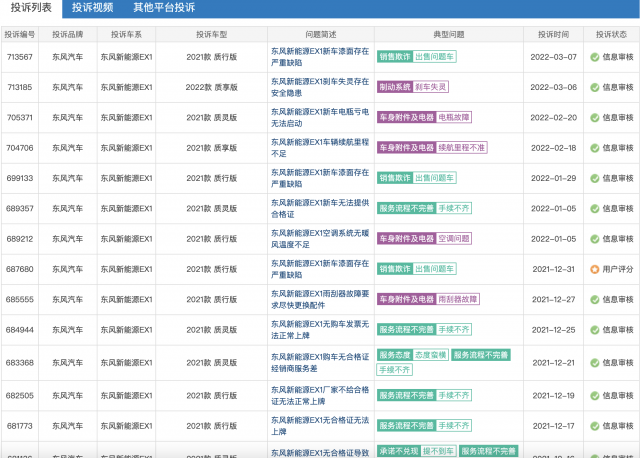
Task: Click the 投诉品牌 column header
Action: [68, 35]
